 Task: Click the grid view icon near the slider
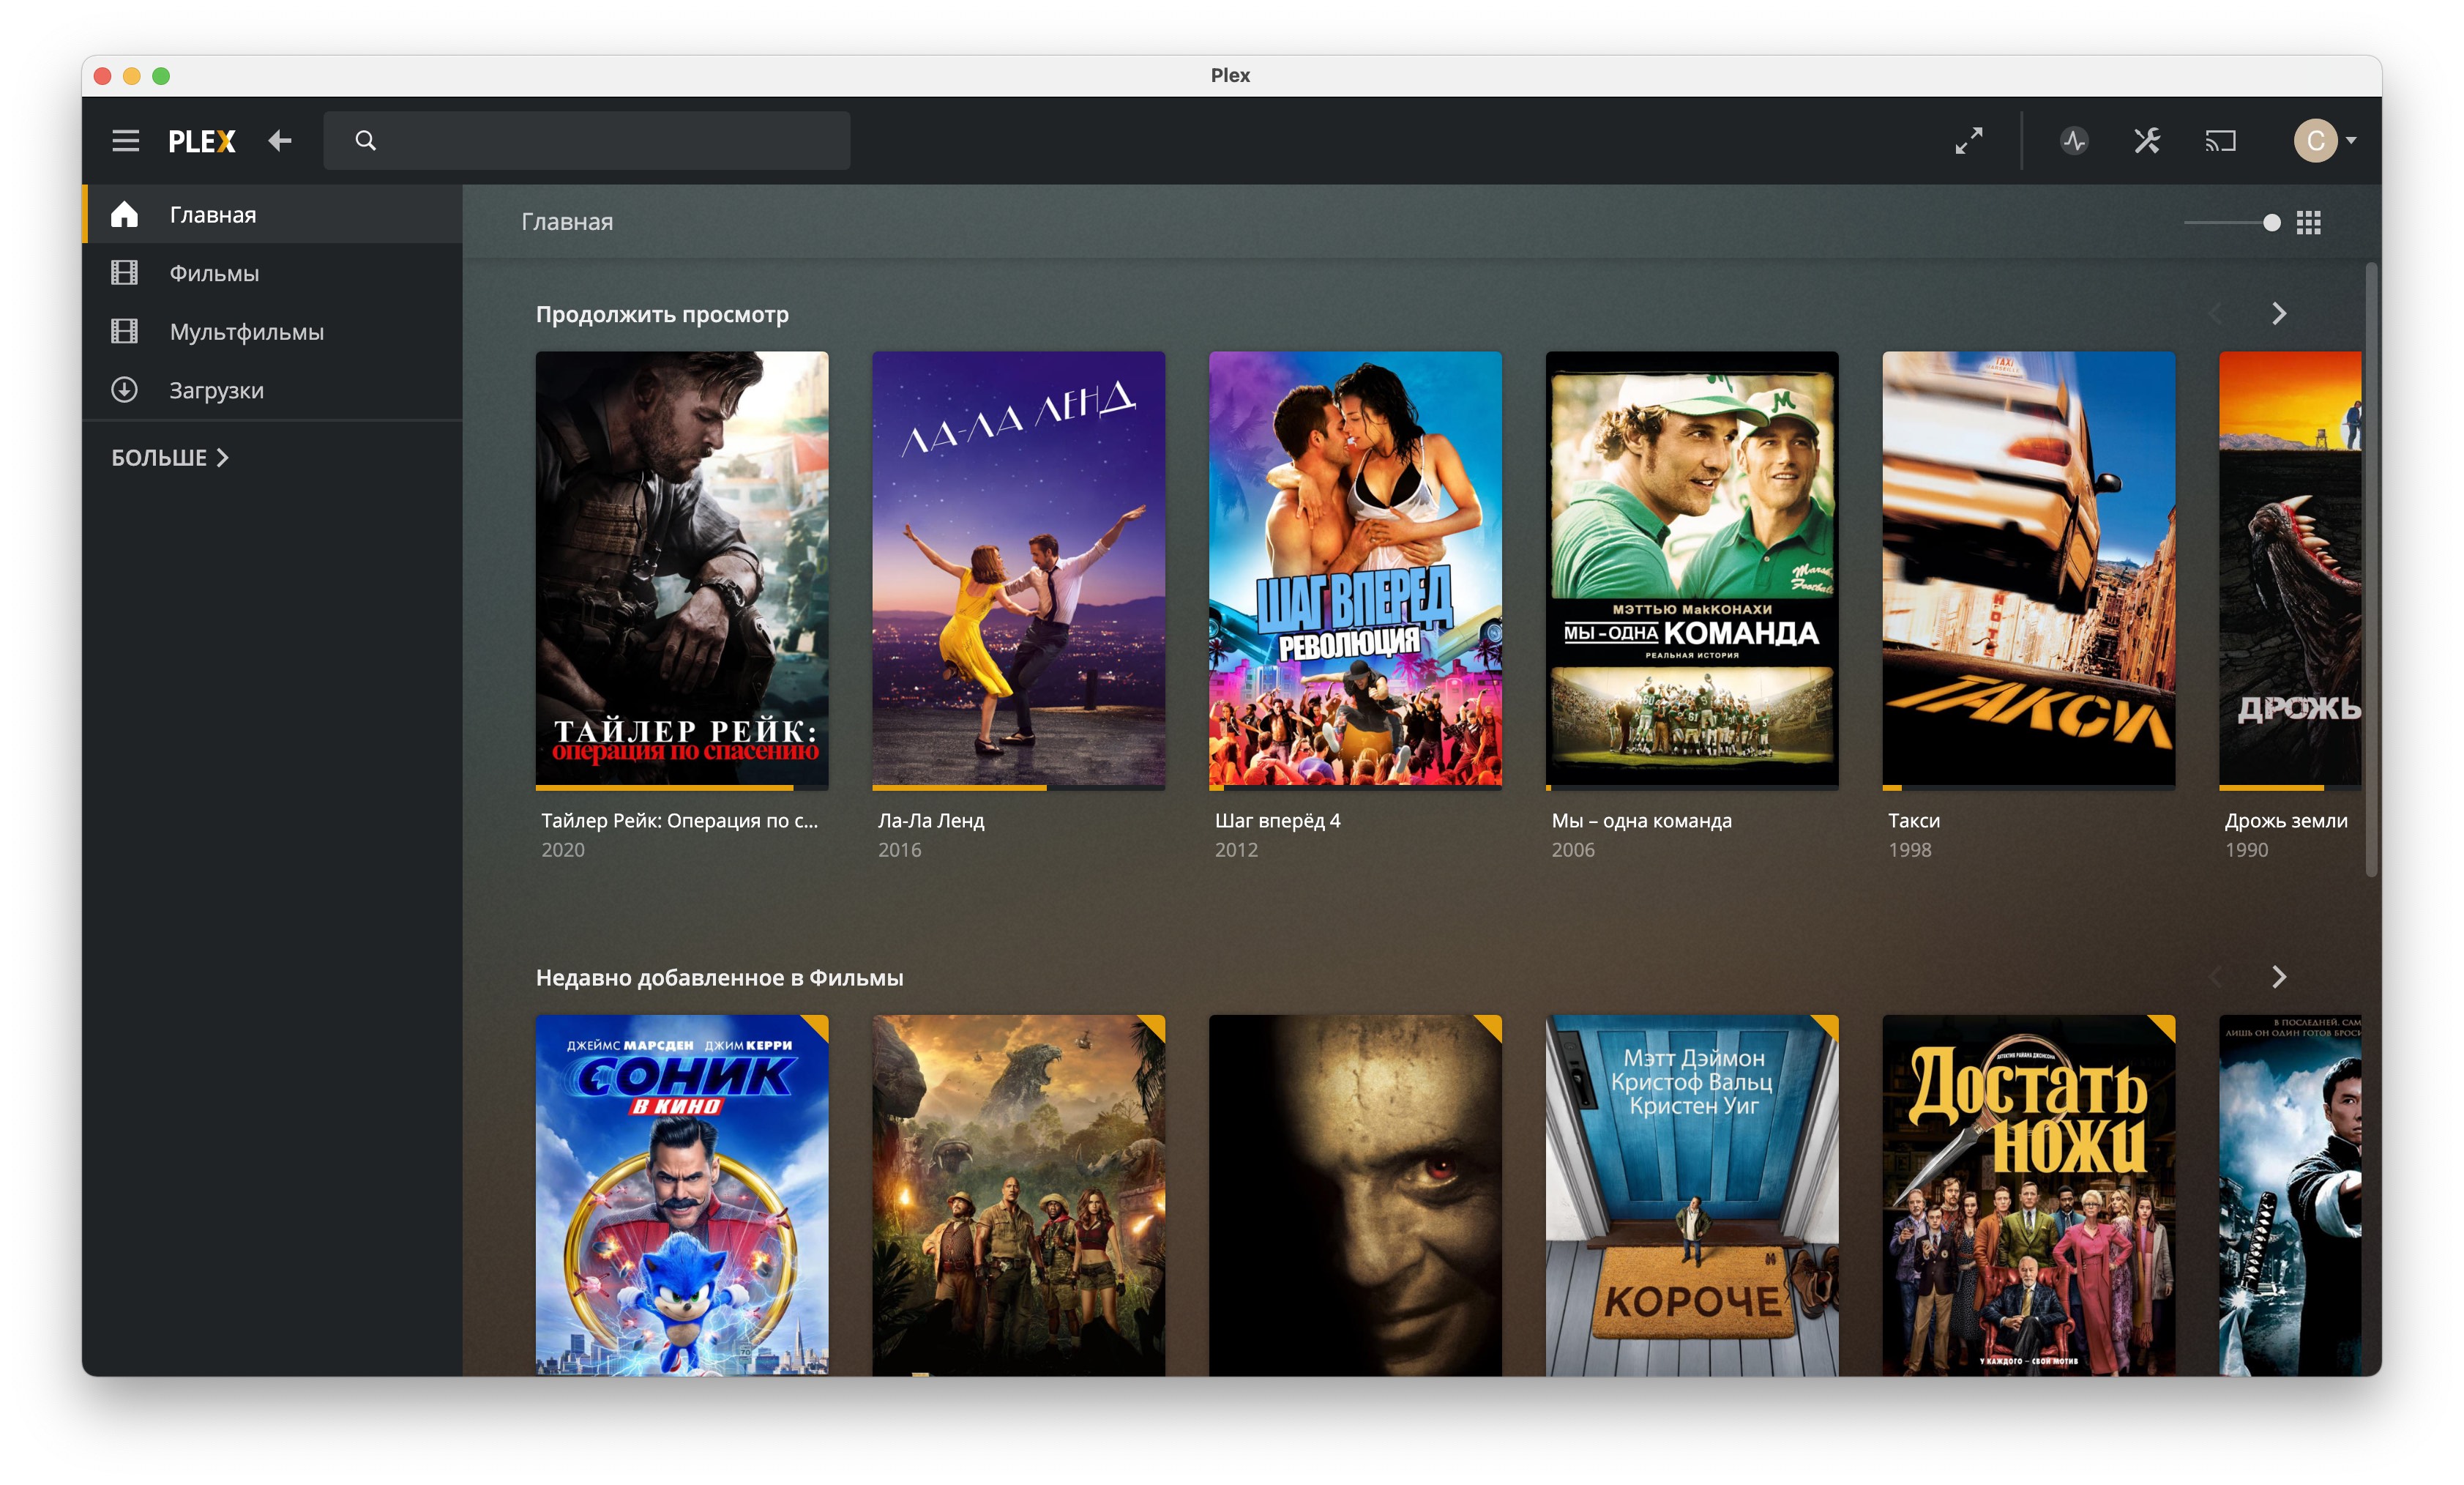pos(2308,222)
